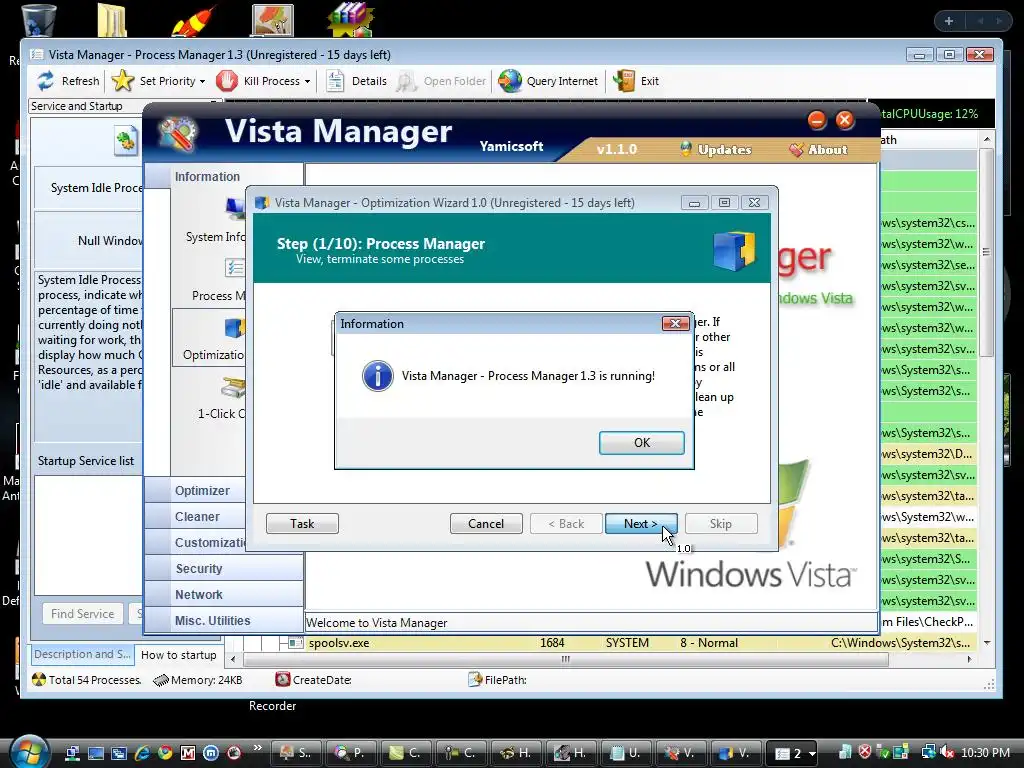Click the CreateDate status bar icon
Screen dimensions: 1024x768
(283, 680)
